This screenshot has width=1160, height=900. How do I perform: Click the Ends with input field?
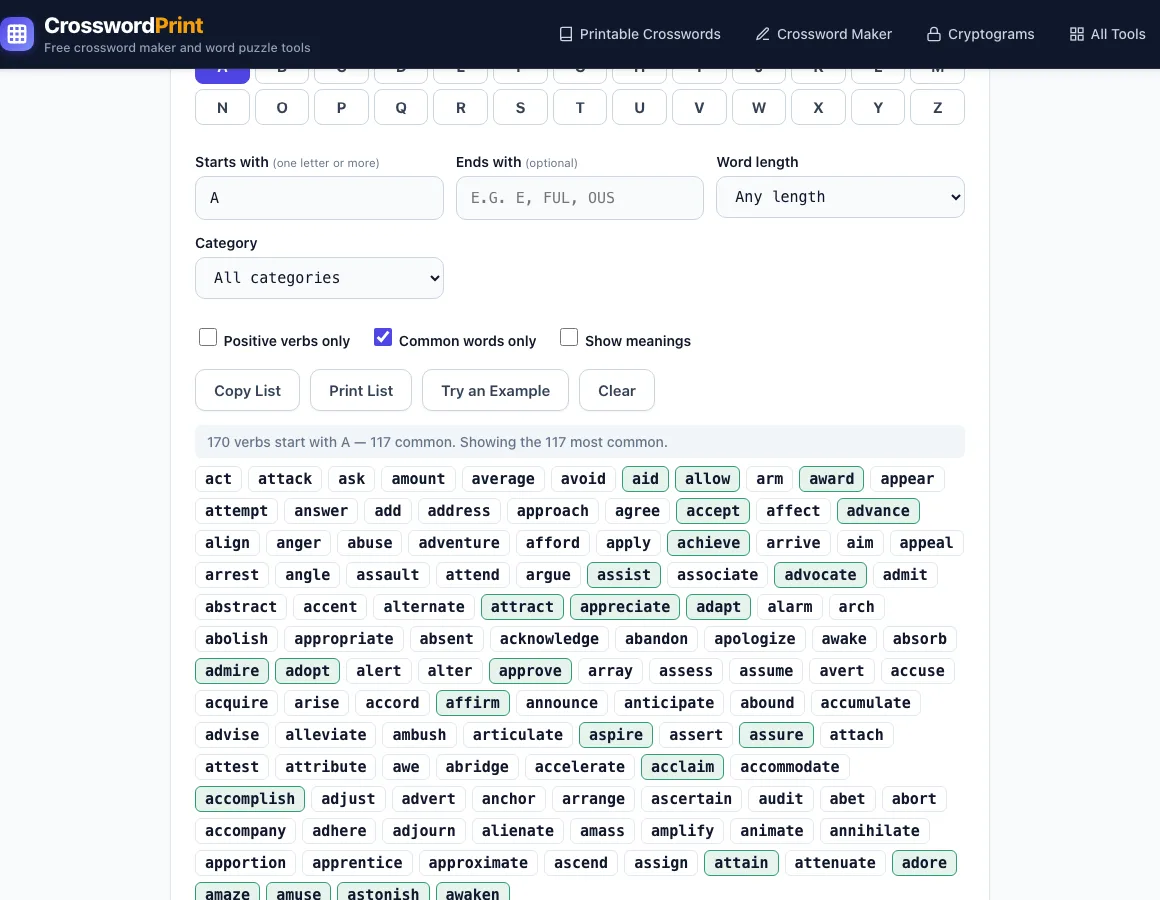click(x=579, y=197)
